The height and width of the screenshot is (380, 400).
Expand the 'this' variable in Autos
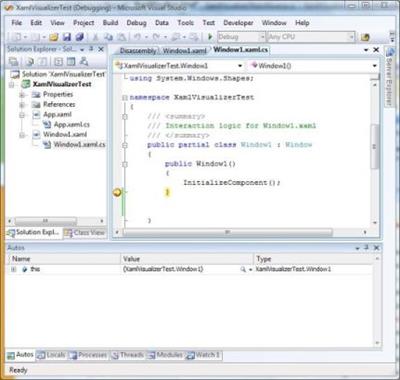coord(13,269)
